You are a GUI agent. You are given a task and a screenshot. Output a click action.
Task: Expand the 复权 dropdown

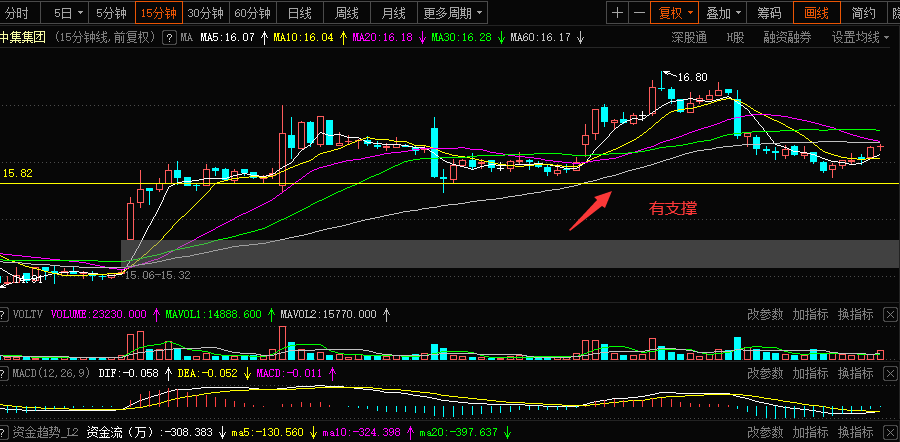pyautogui.click(x=675, y=13)
